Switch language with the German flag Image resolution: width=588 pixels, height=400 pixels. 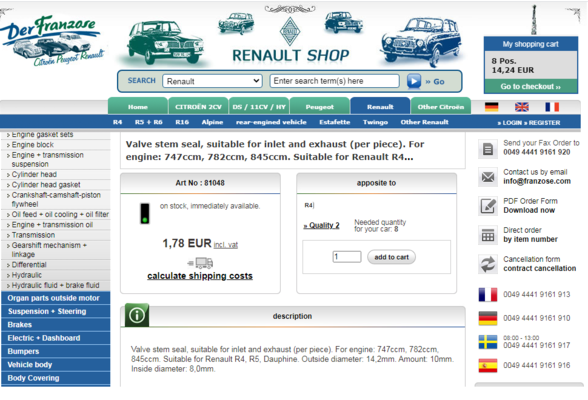(x=491, y=107)
